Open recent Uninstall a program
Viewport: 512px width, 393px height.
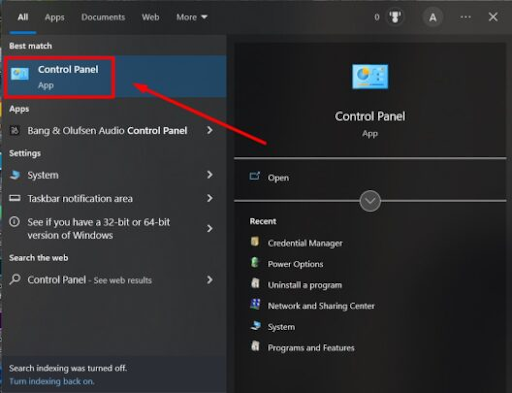pos(305,285)
